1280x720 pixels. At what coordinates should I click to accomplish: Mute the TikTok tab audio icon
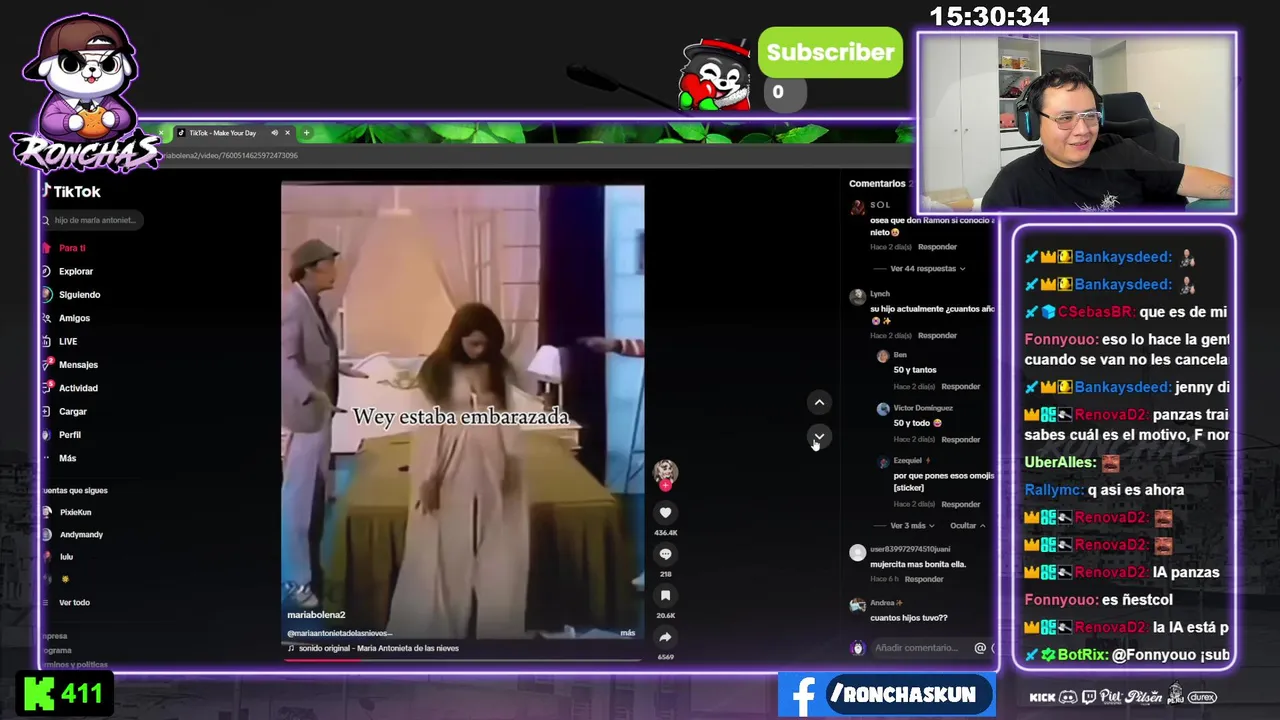[x=274, y=133]
